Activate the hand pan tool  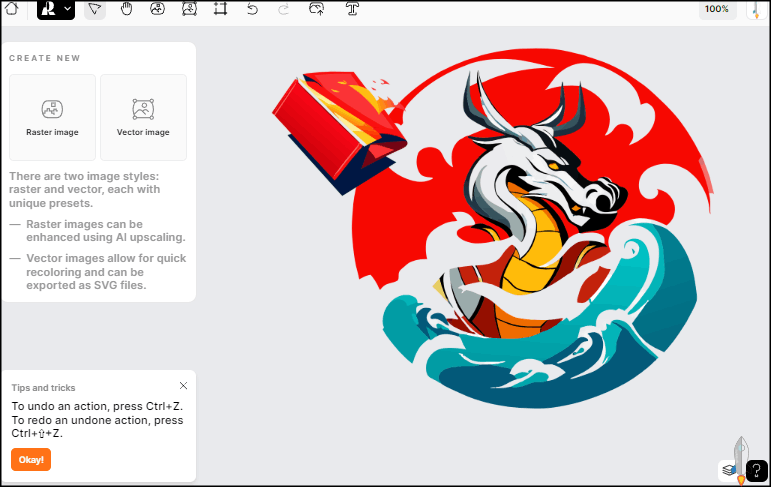(126, 9)
